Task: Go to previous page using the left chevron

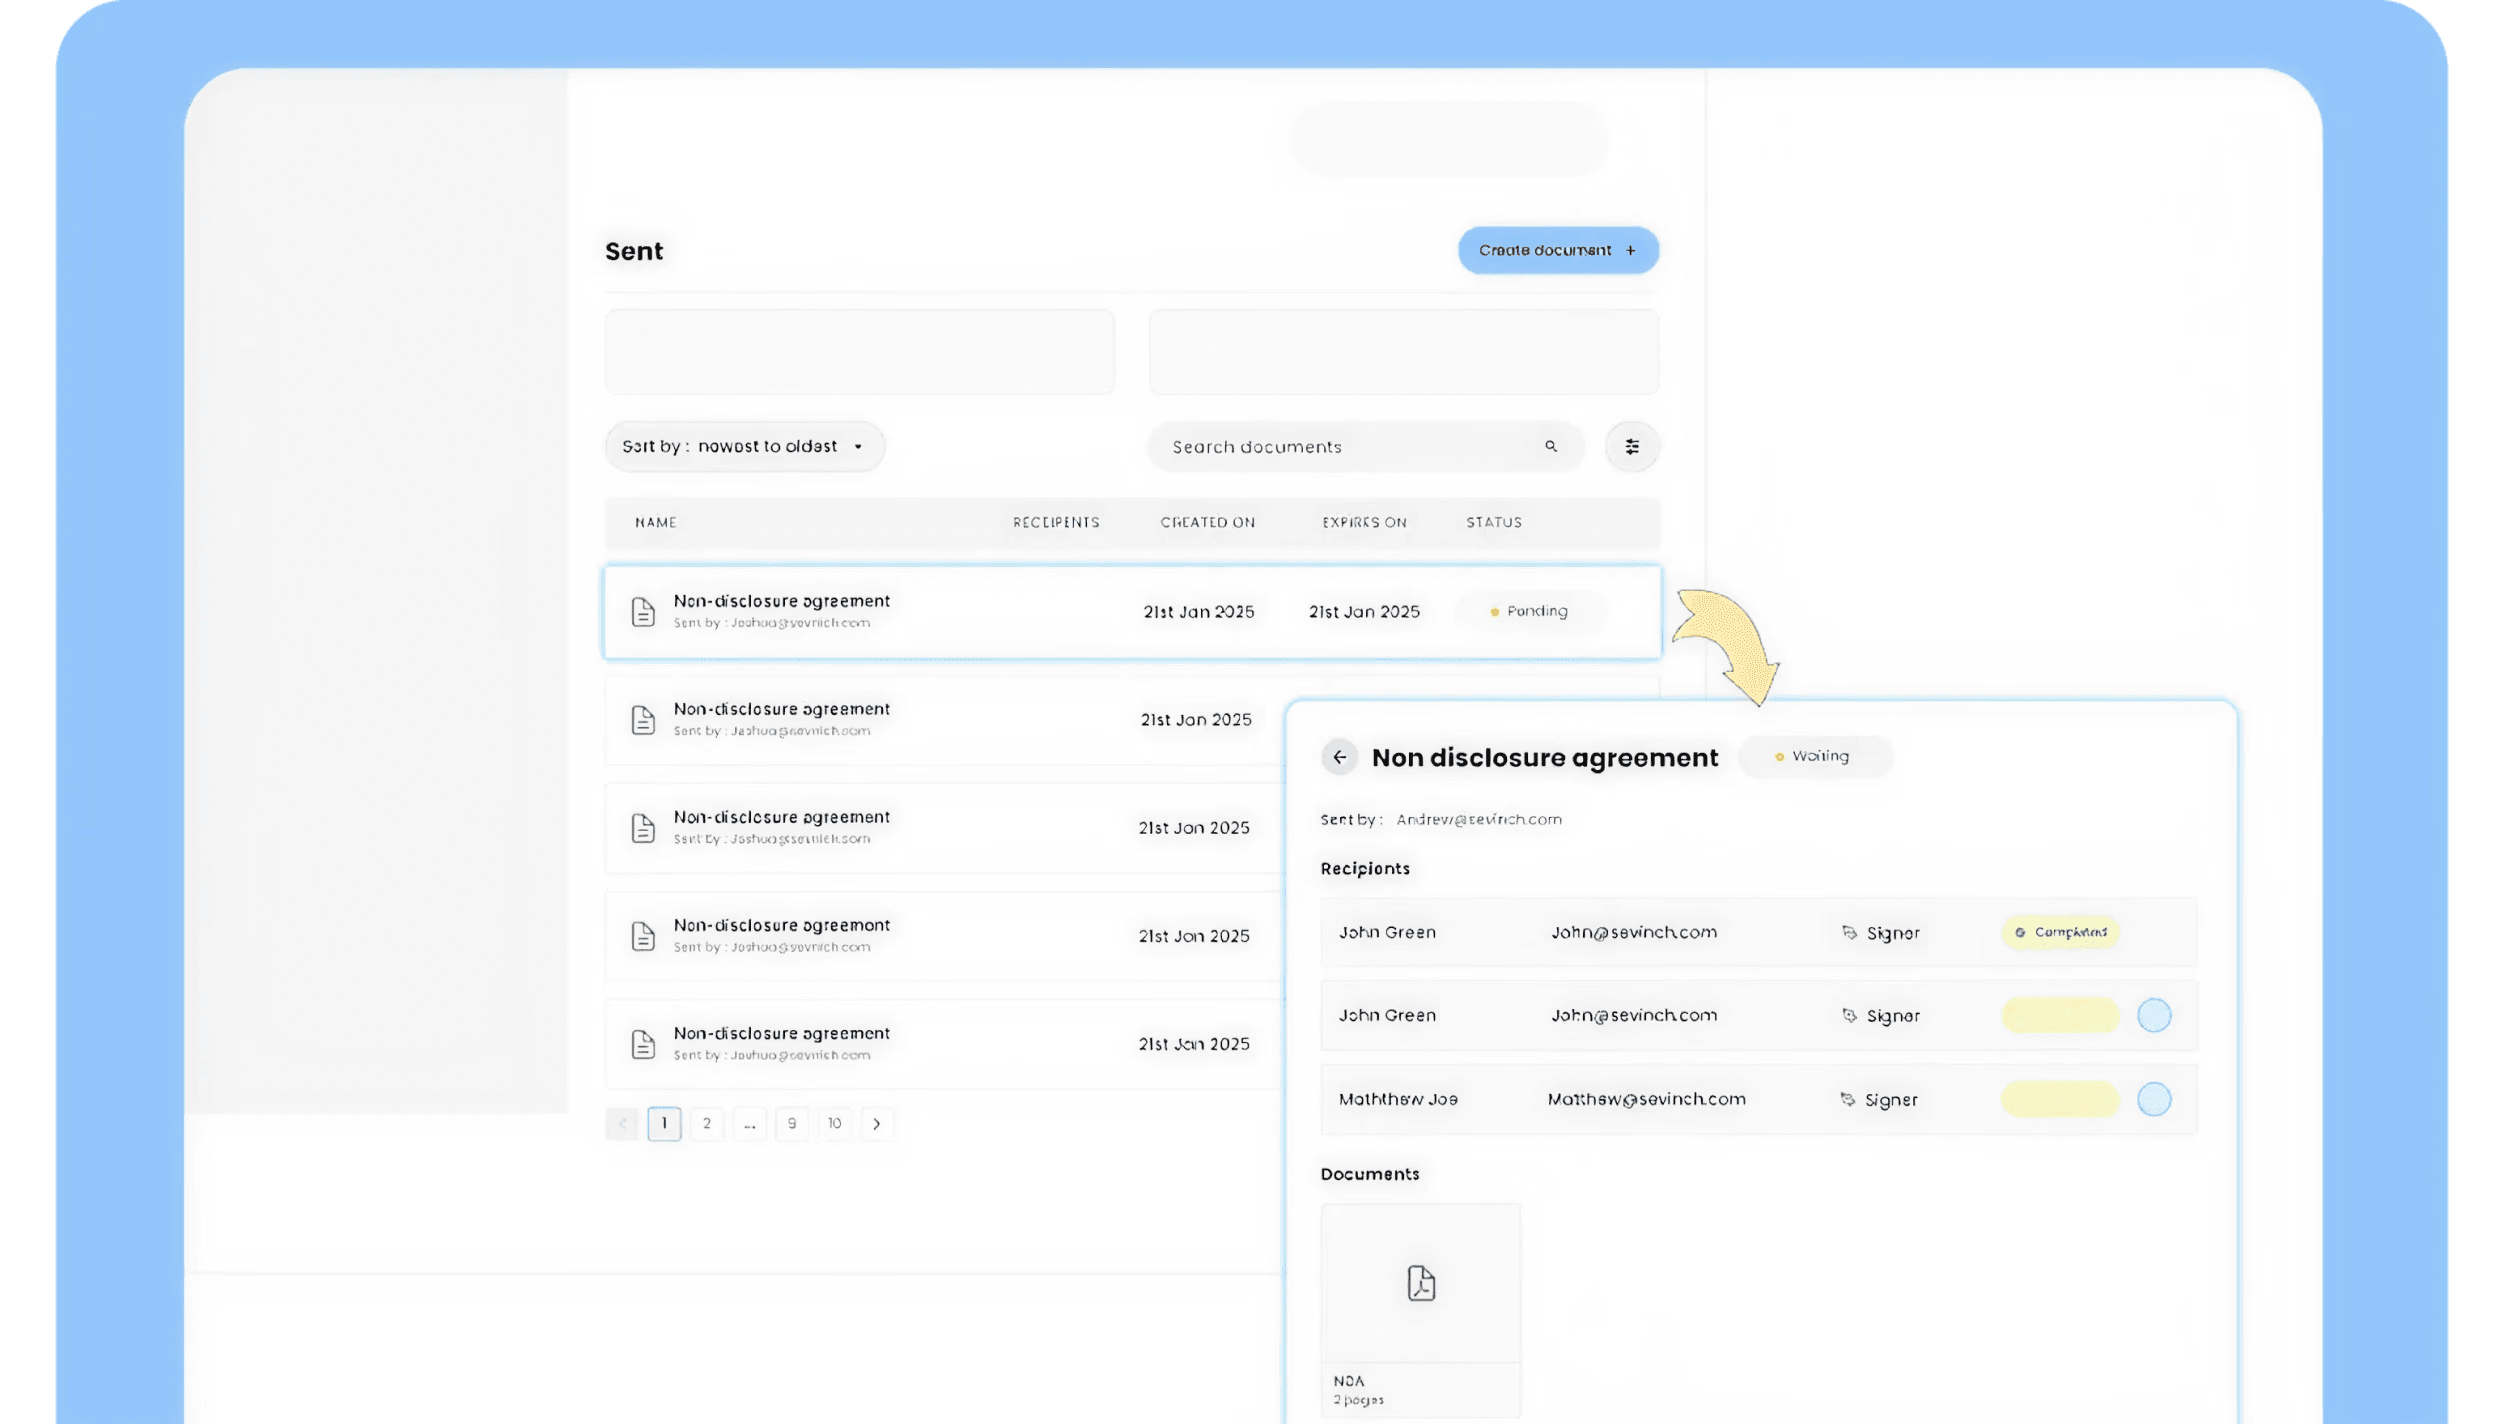Action: [x=622, y=1124]
